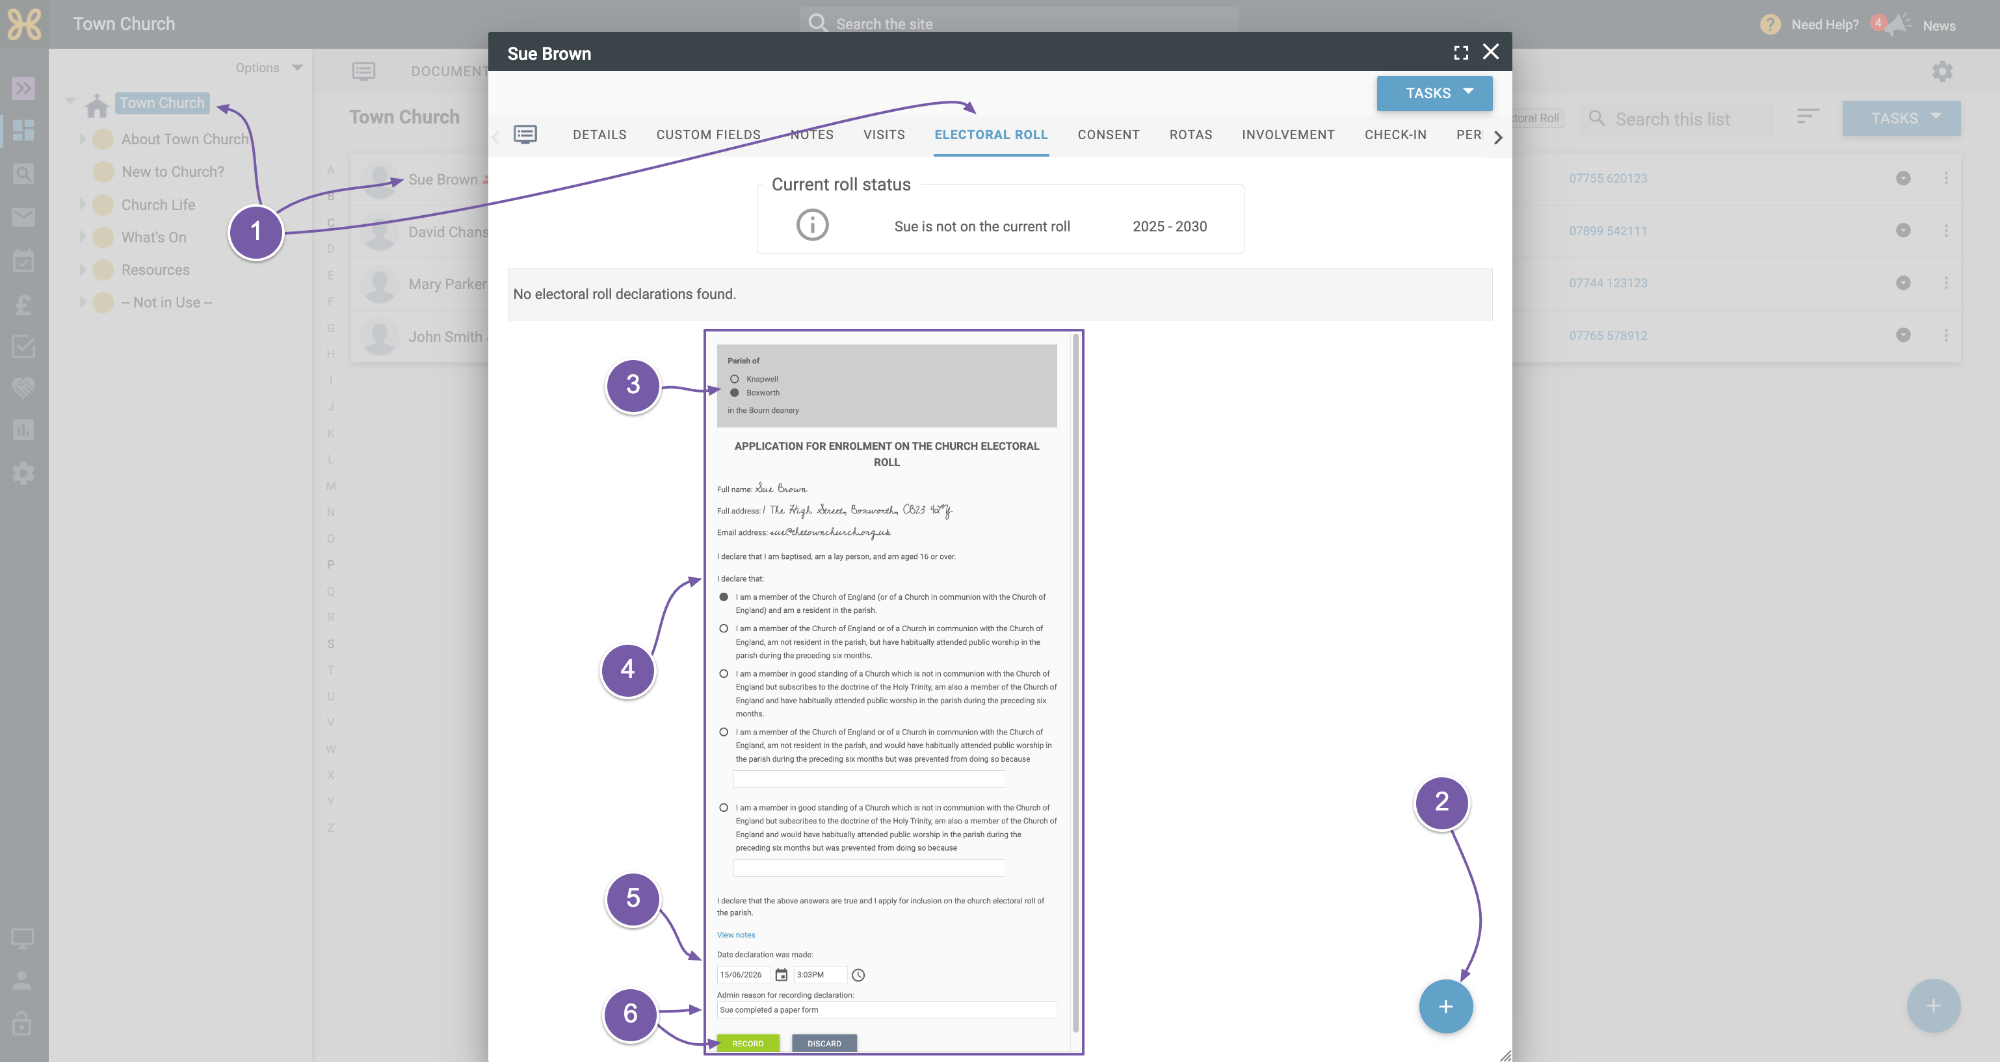Open the handshake heart module in sidebar
This screenshot has height=1062, width=2000.
[x=24, y=388]
